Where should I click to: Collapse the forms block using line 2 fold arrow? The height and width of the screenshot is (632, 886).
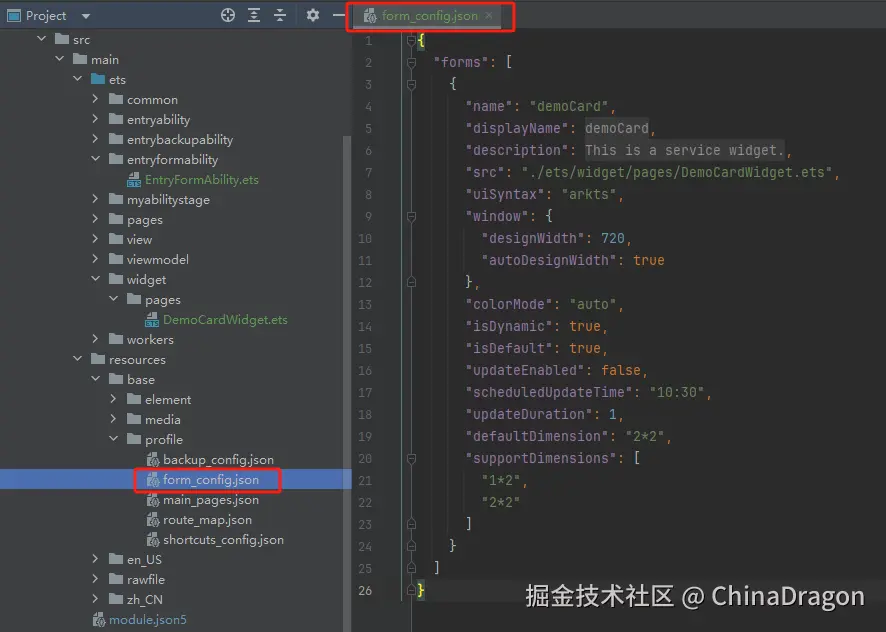[411, 62]
